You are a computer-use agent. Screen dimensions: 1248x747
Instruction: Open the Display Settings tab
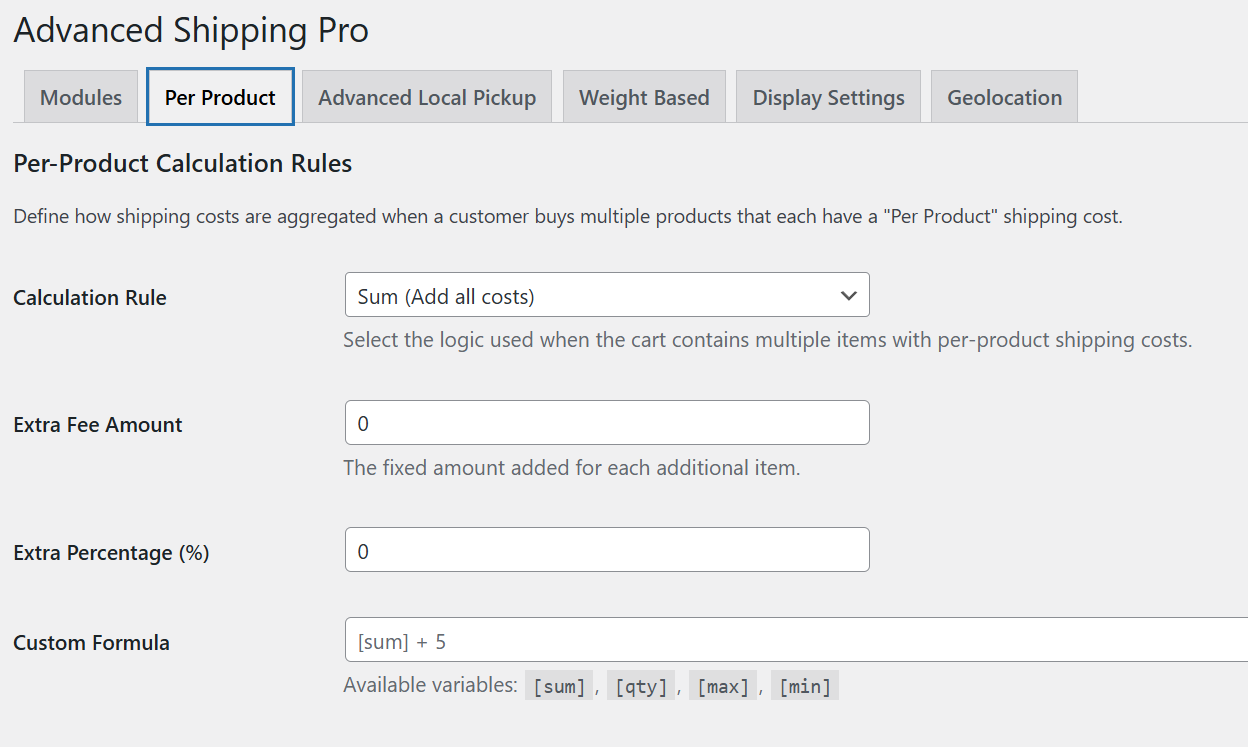pyautogui.click(x=828, y=96)
